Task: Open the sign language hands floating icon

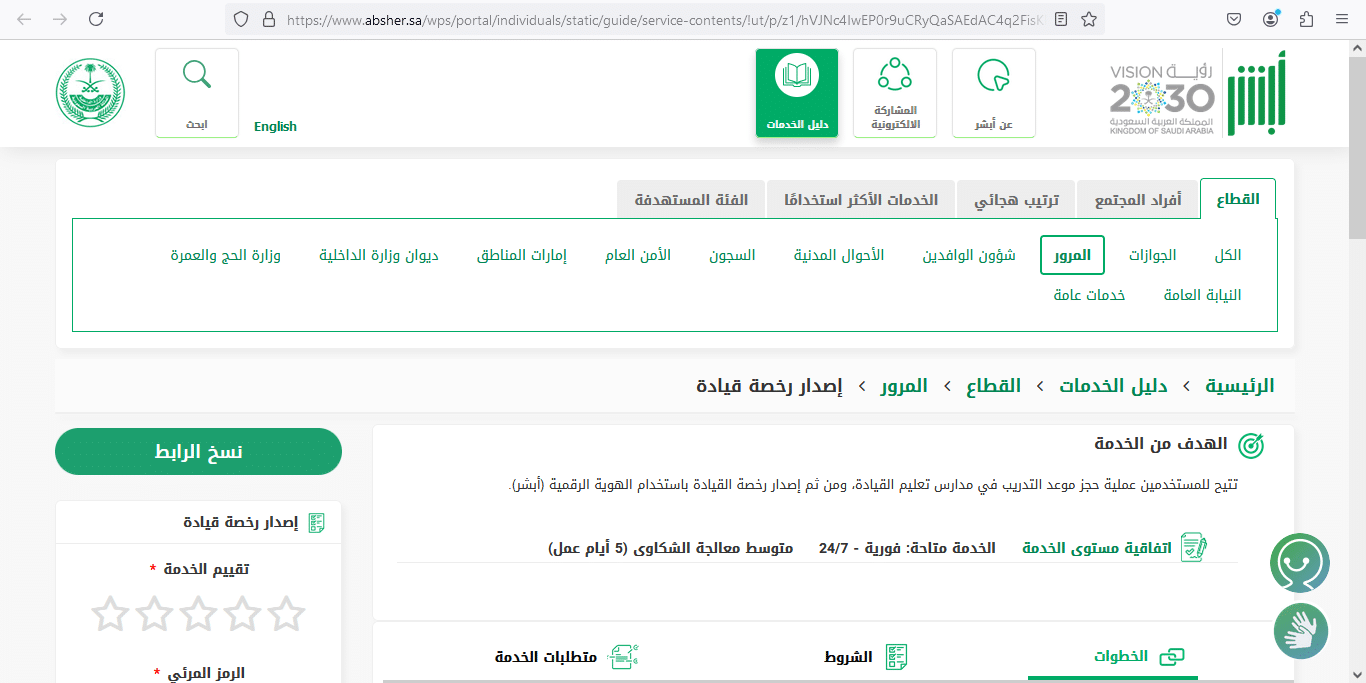Action: [x=1301, y=631]
